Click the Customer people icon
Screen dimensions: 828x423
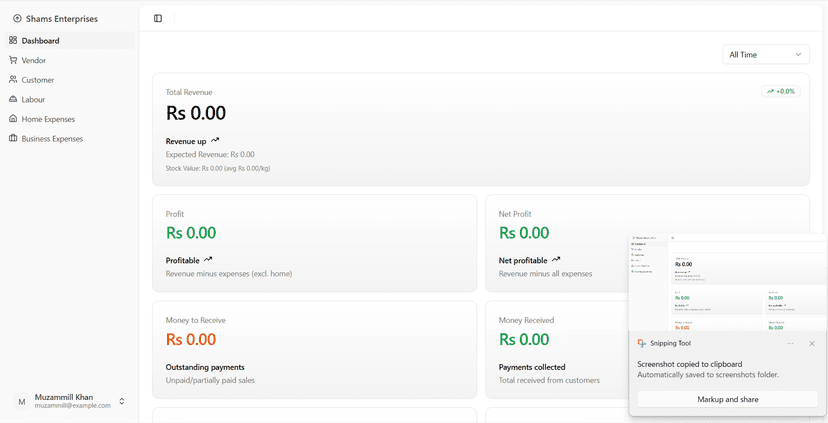13,80
